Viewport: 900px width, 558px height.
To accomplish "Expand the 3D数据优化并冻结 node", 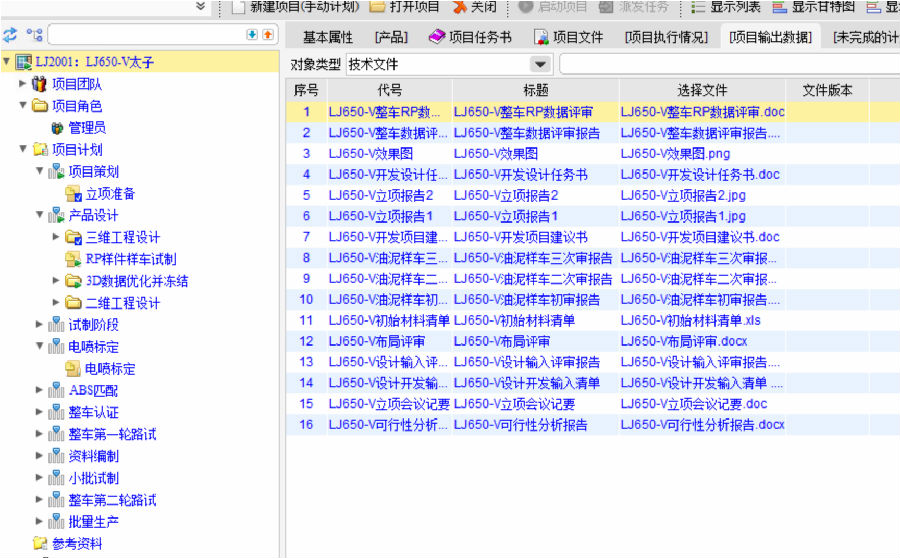I will [56, 281].
